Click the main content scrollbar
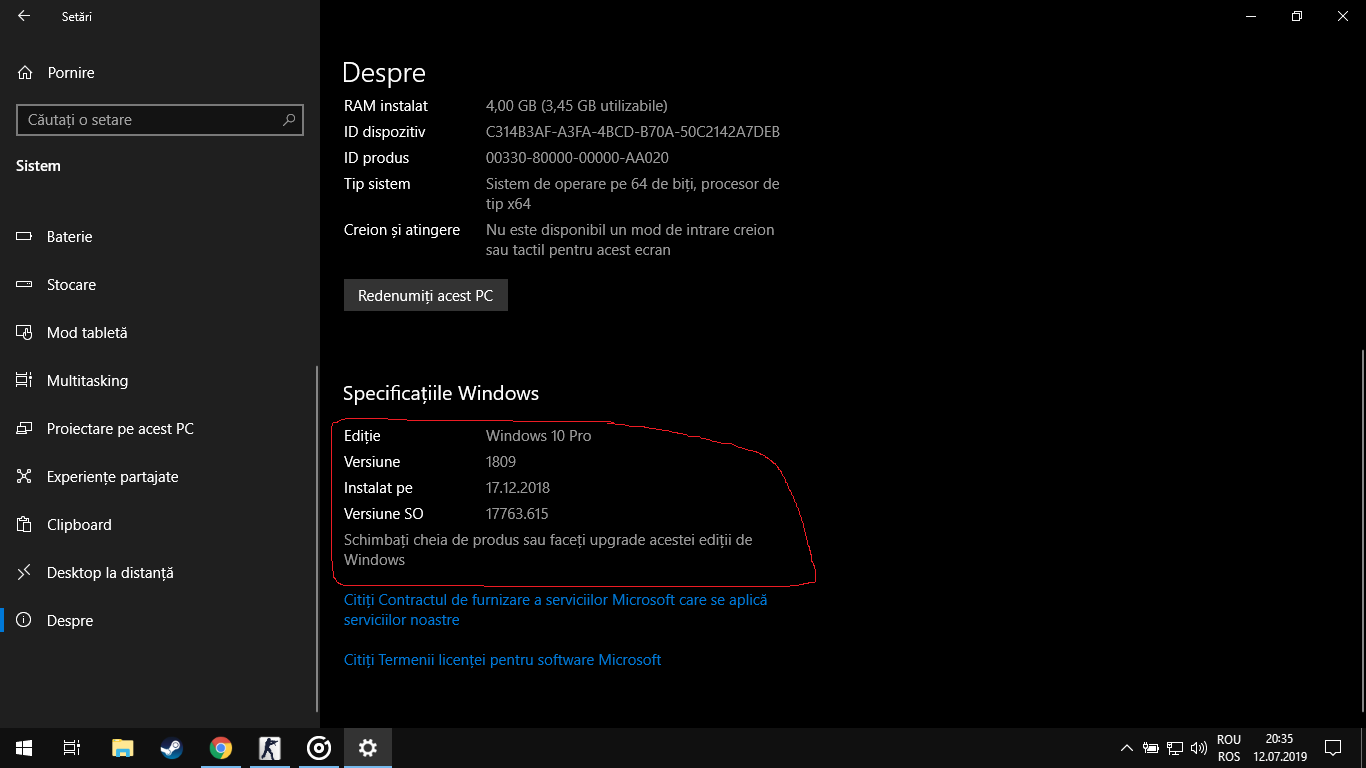Screen dimensions: 1366x768 1362,532
